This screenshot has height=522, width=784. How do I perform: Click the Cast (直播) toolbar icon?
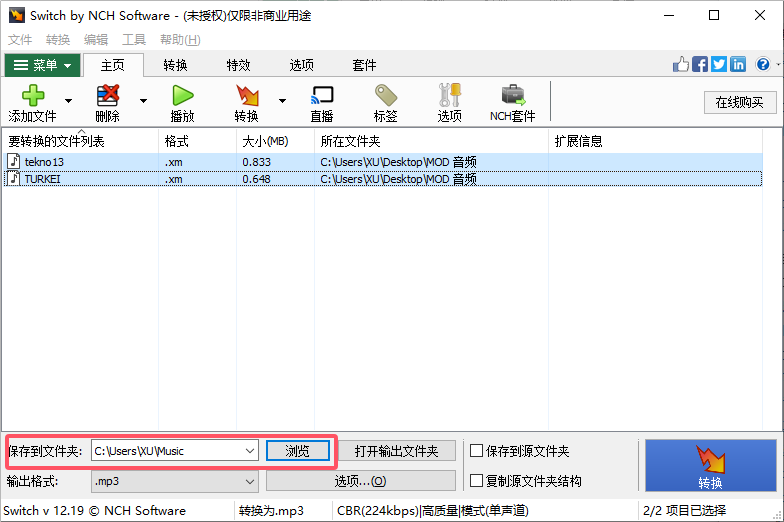click(322, 95)
